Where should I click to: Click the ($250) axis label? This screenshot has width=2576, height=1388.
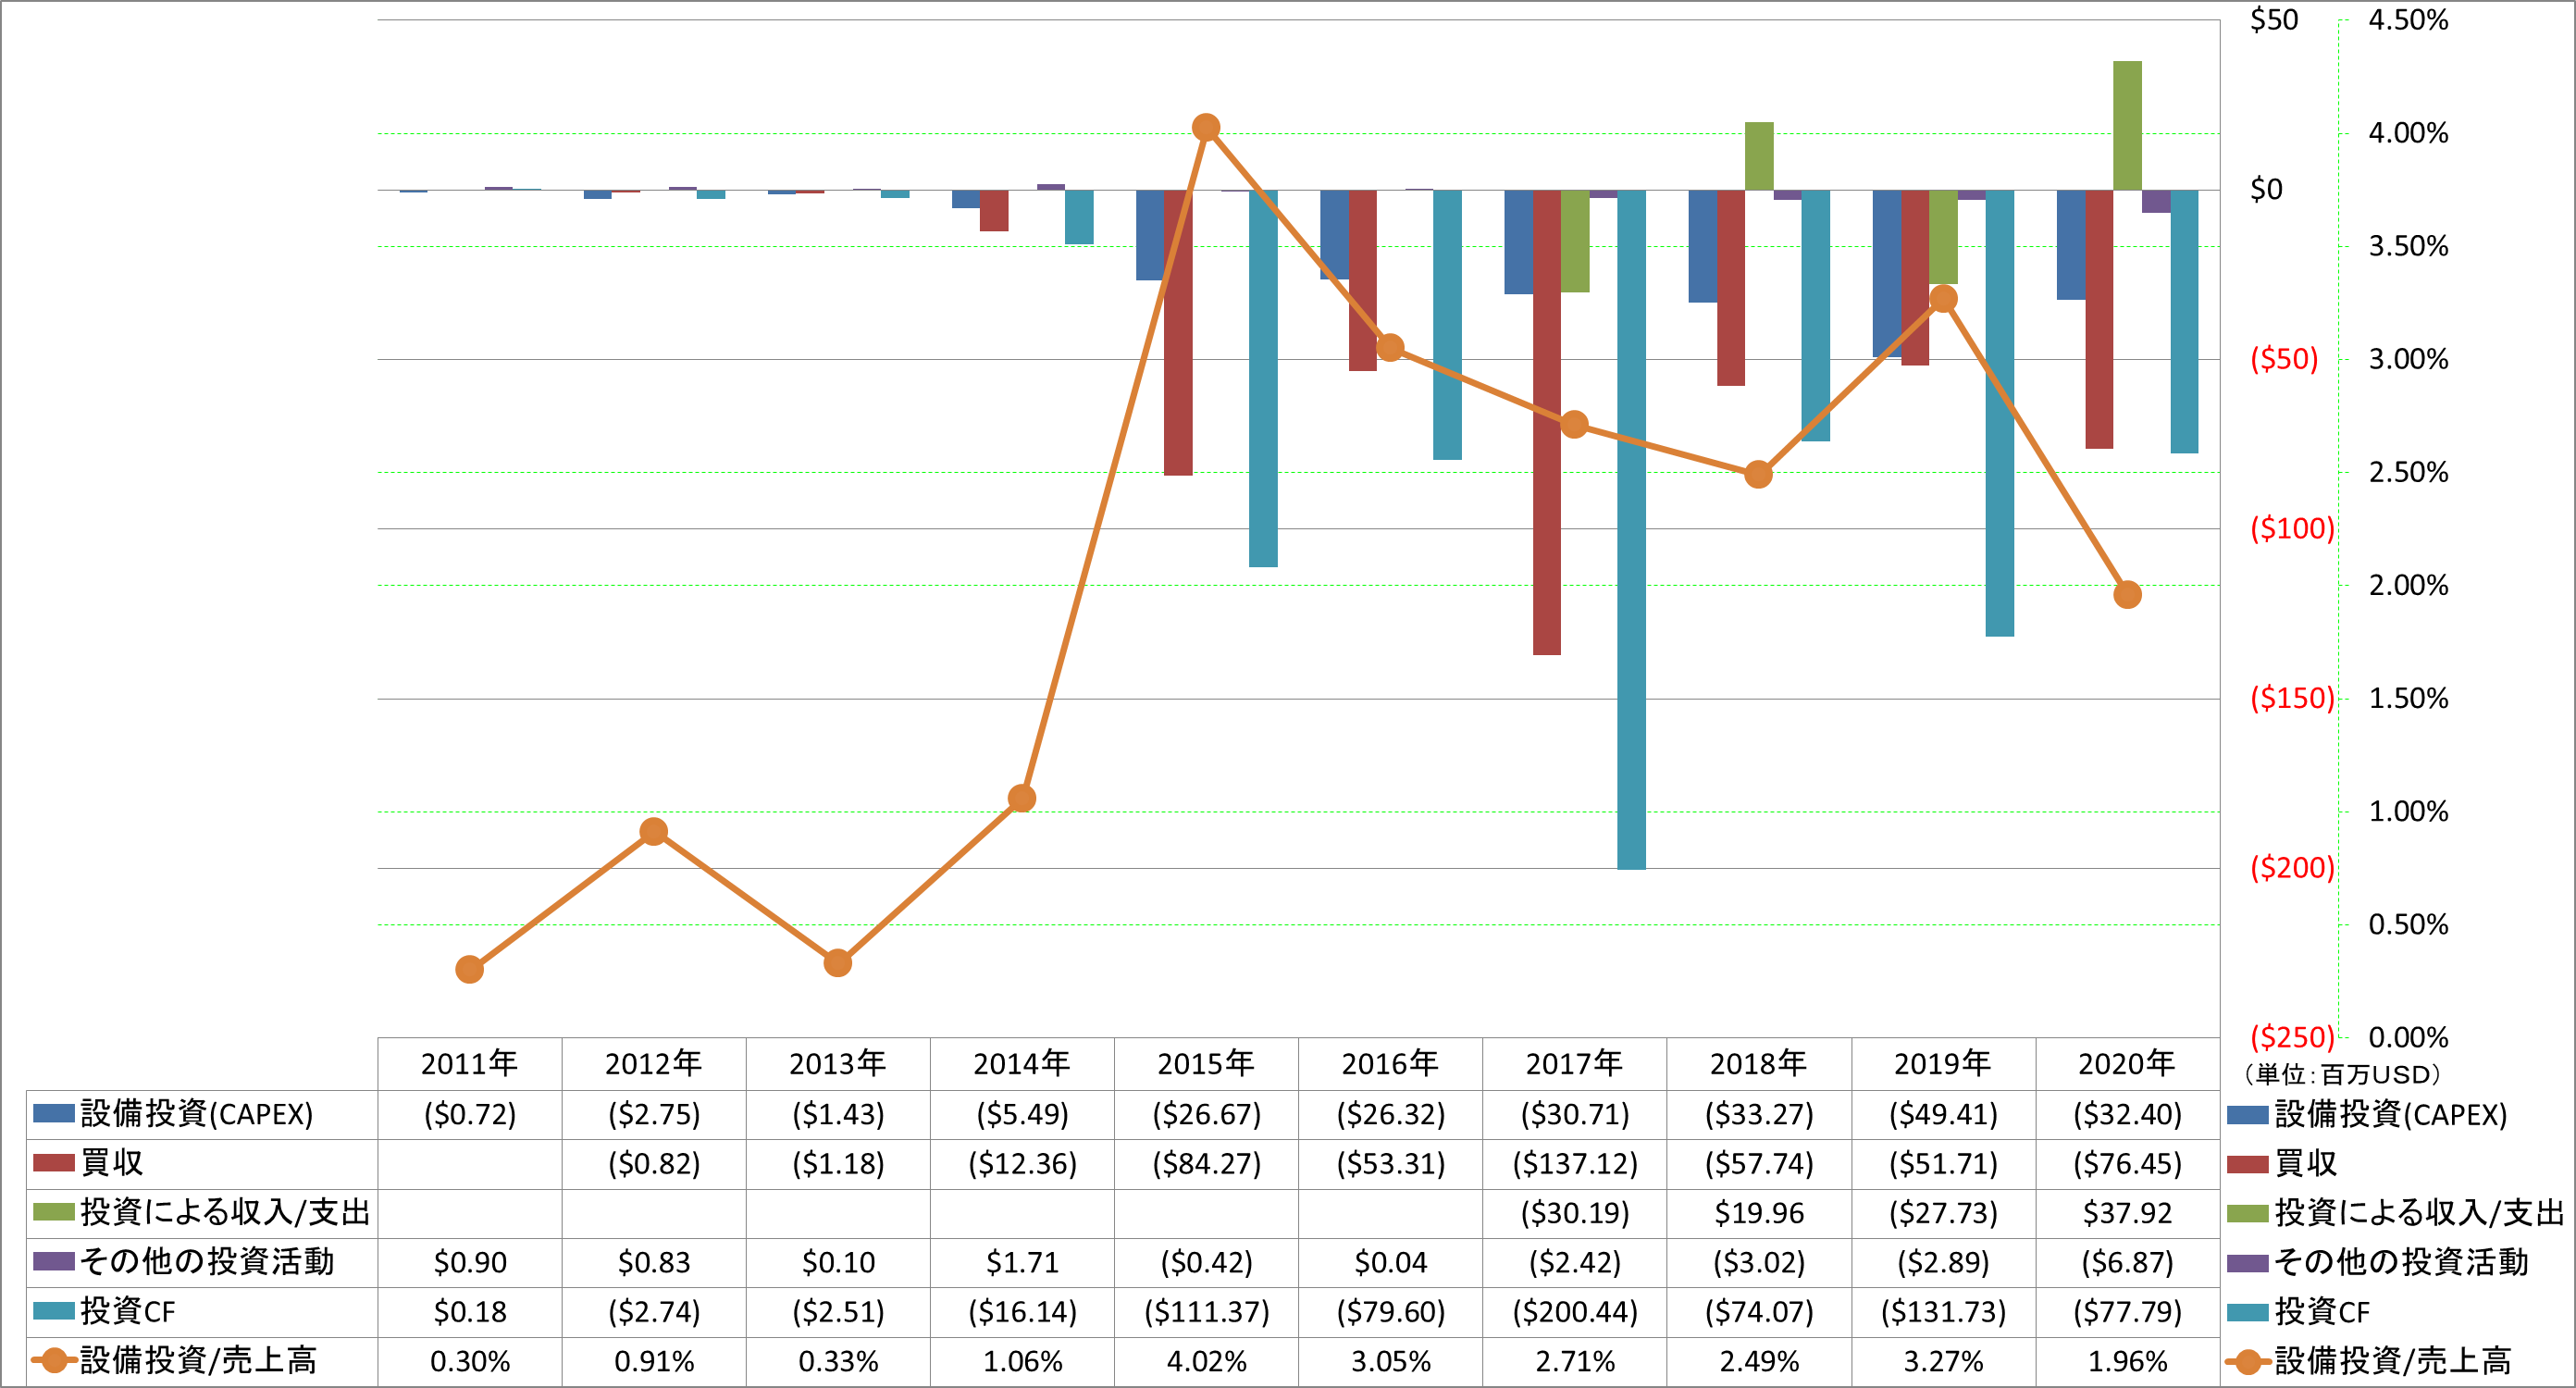point(2292,1036)
